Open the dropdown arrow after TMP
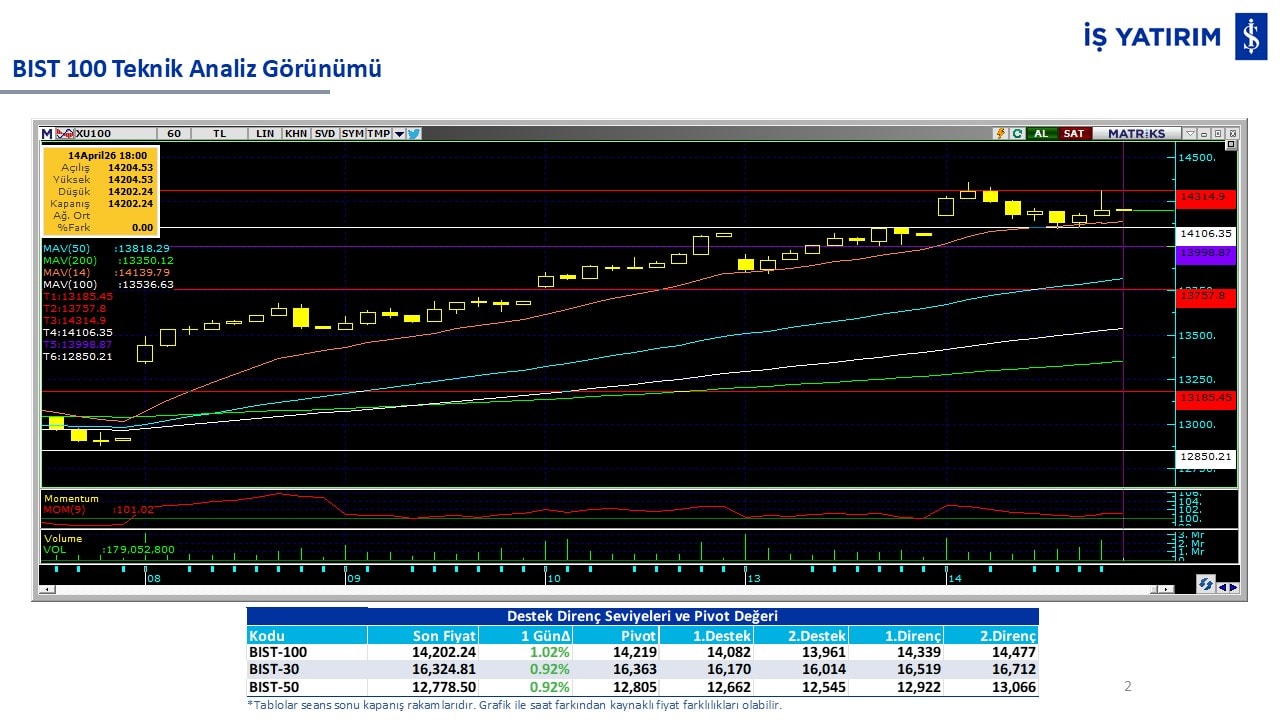This screenshot has height=720, width=1280. 399,133
